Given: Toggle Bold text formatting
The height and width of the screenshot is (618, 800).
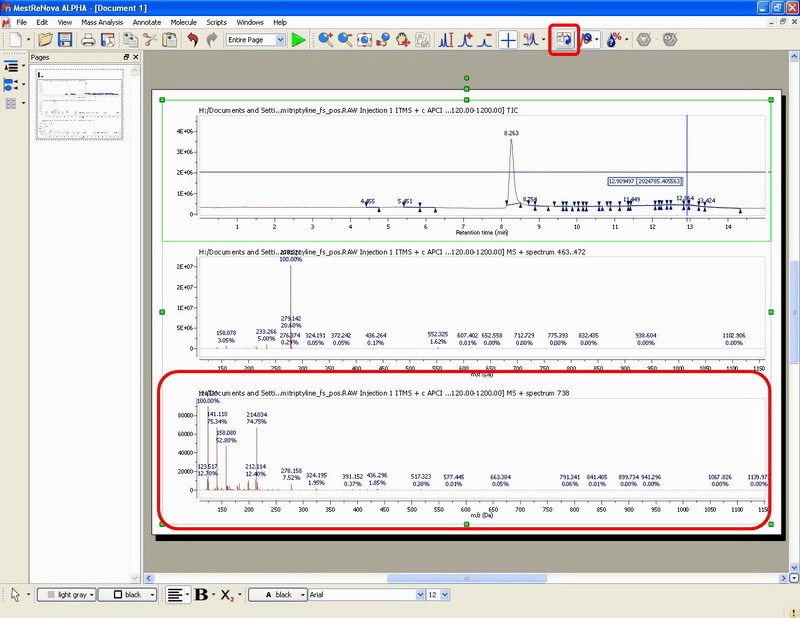Looking at the screenshot, I should tap(201, 595).
